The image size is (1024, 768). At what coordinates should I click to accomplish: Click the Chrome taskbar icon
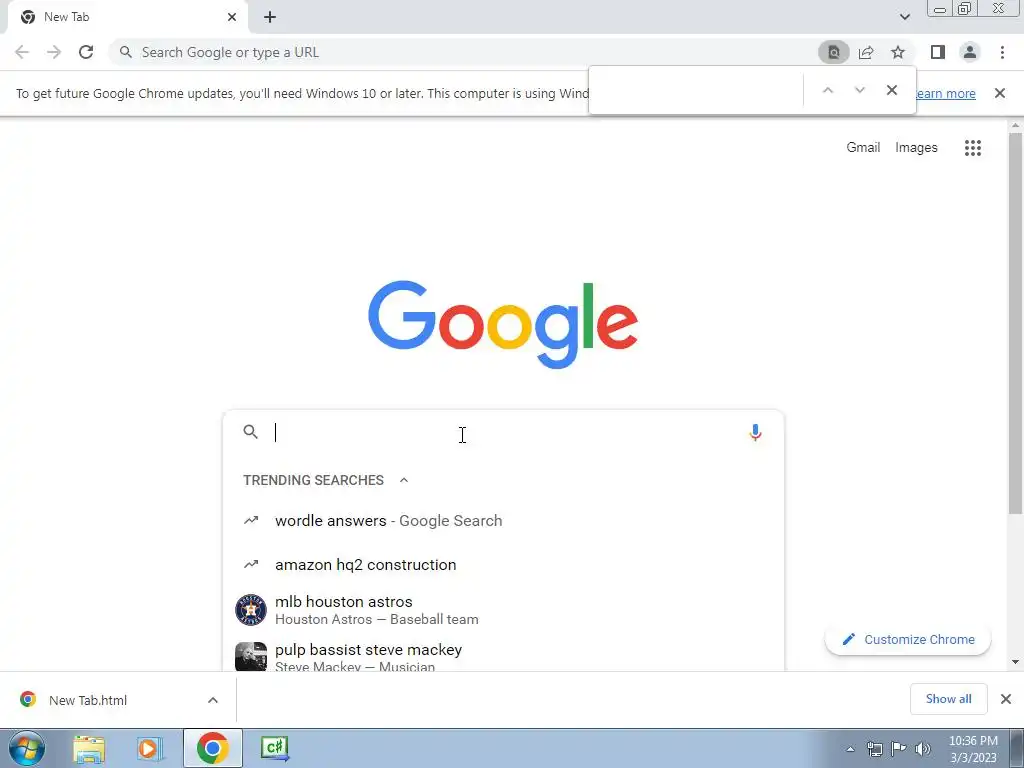click(x=212, y=748)
